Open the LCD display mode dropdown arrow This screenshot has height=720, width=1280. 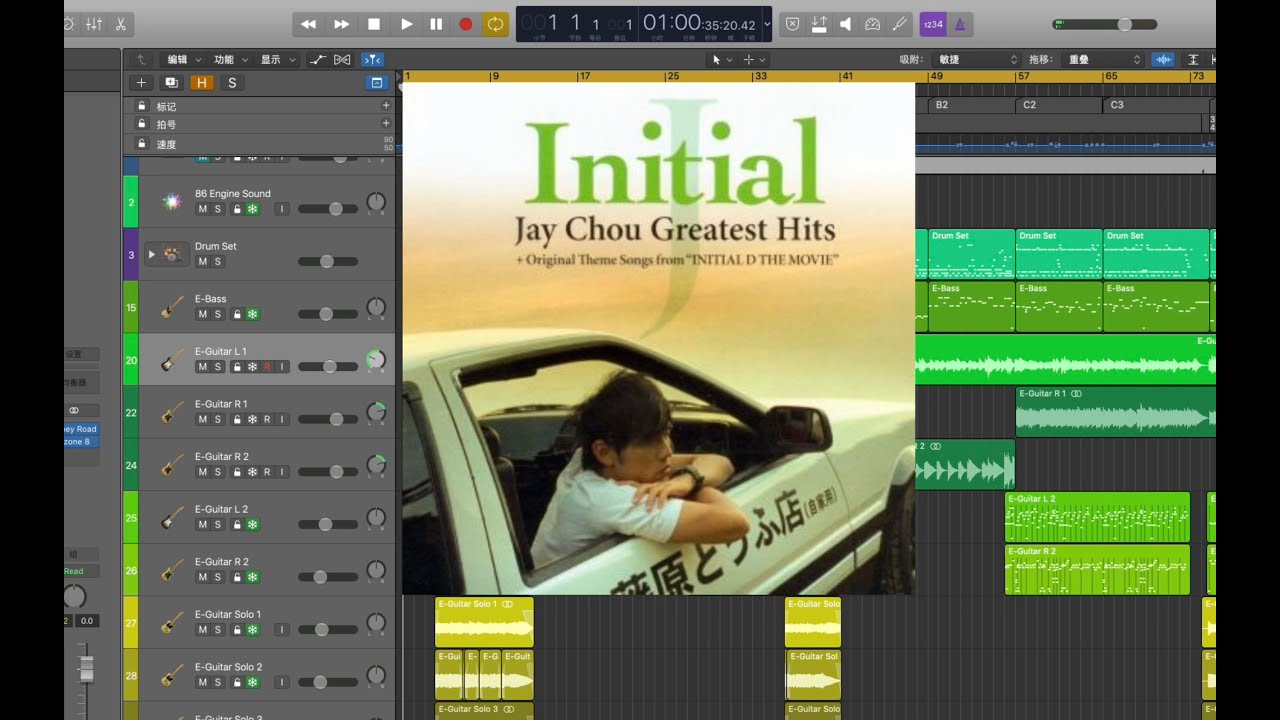coord(767,24)
